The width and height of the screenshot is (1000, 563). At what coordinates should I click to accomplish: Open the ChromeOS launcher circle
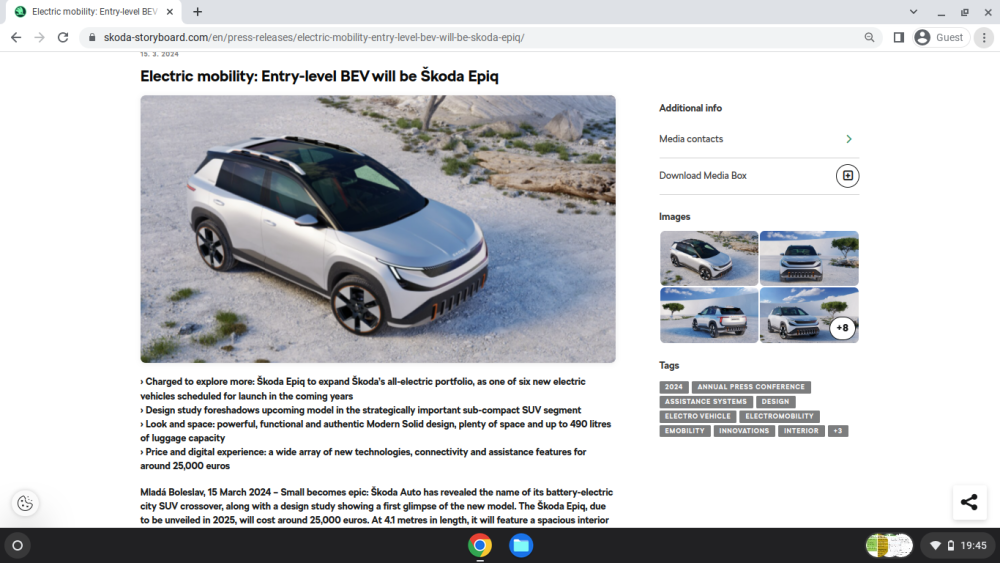(17, 546)
